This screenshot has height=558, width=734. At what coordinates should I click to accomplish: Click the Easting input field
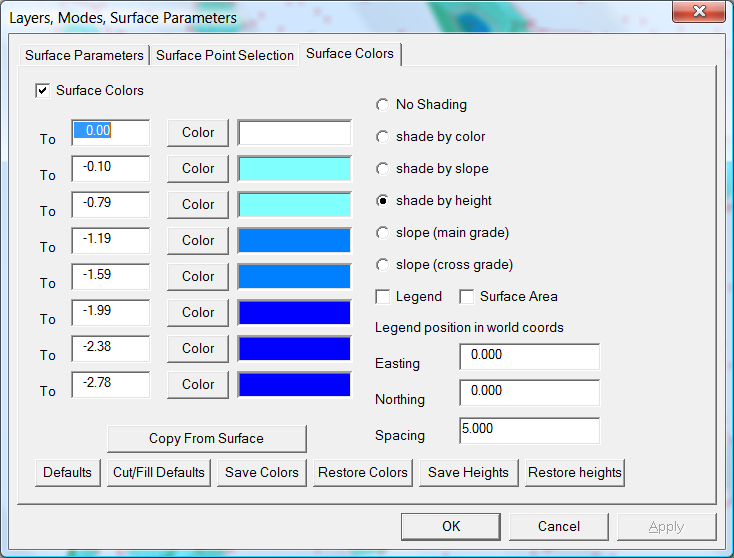[x=529, y=356]
